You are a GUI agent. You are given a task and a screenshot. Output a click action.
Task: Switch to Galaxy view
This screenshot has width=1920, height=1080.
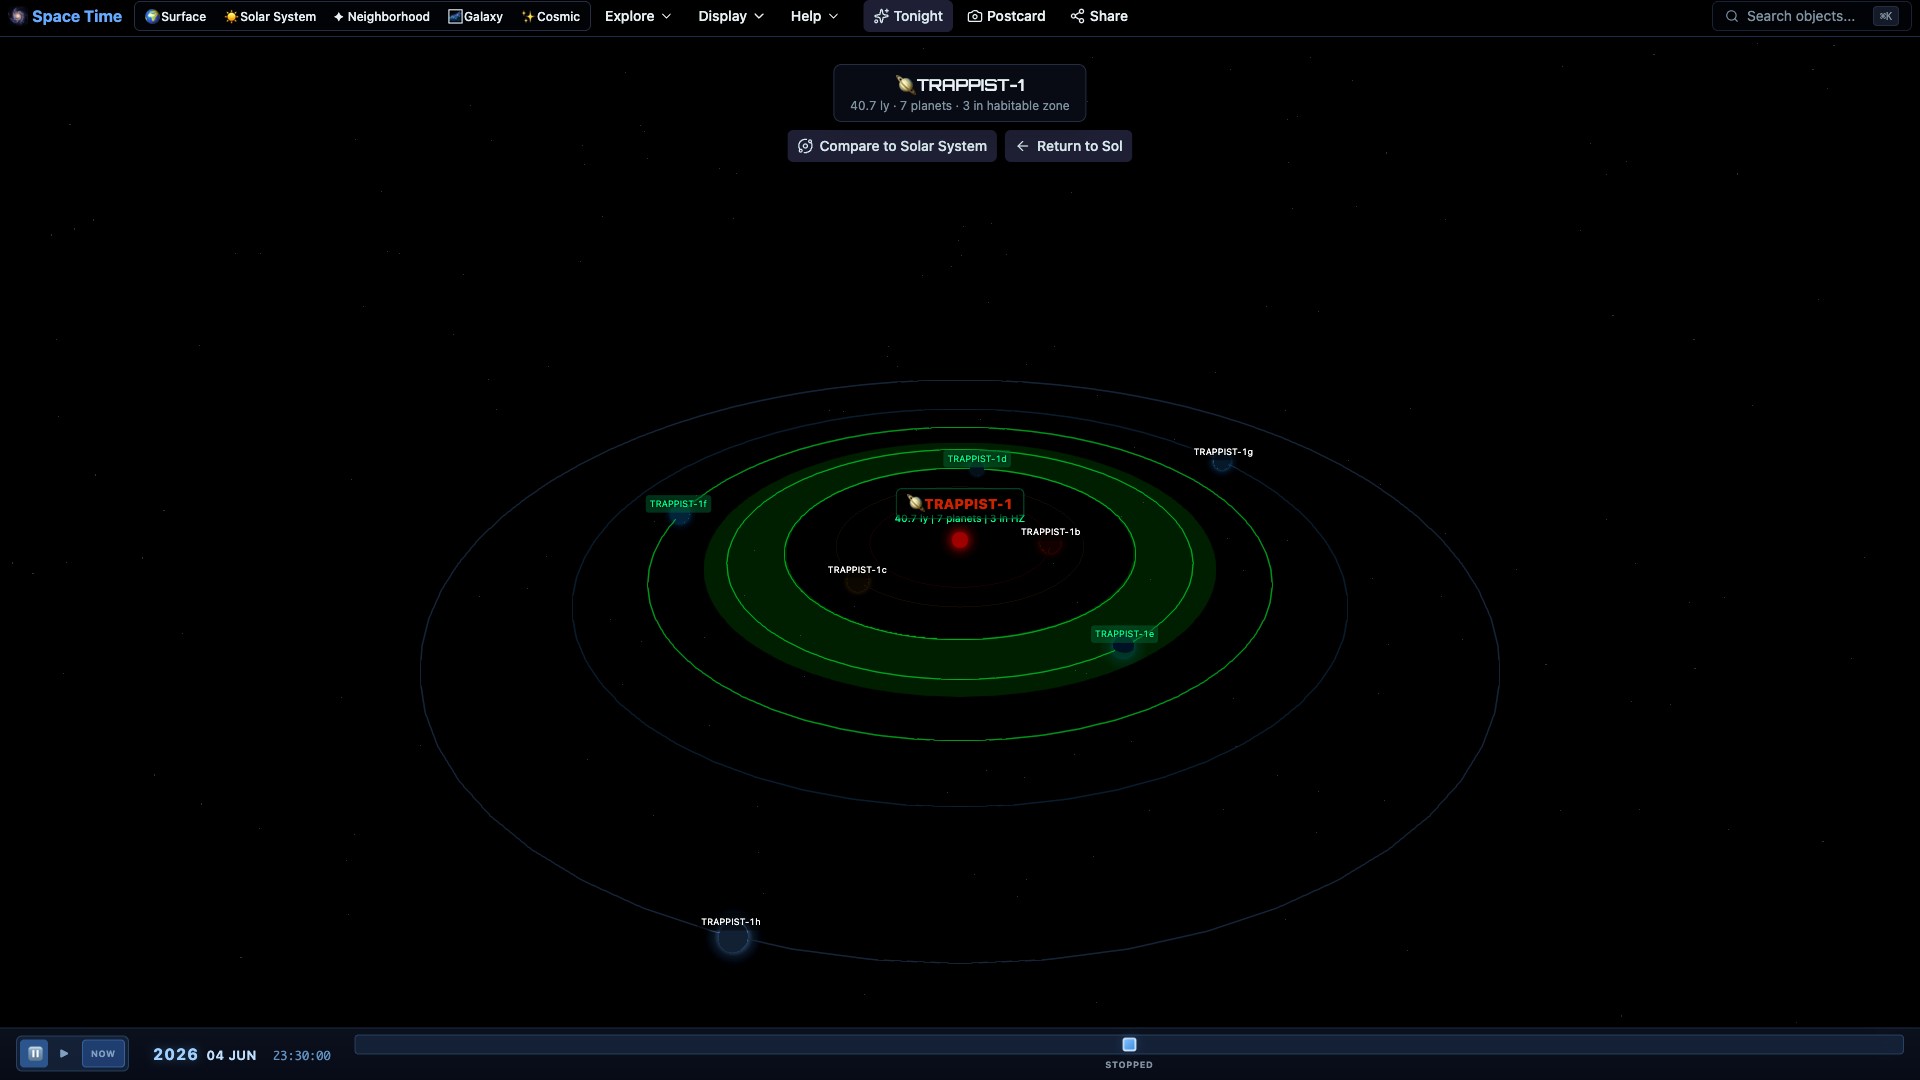[x=476, y=16]
